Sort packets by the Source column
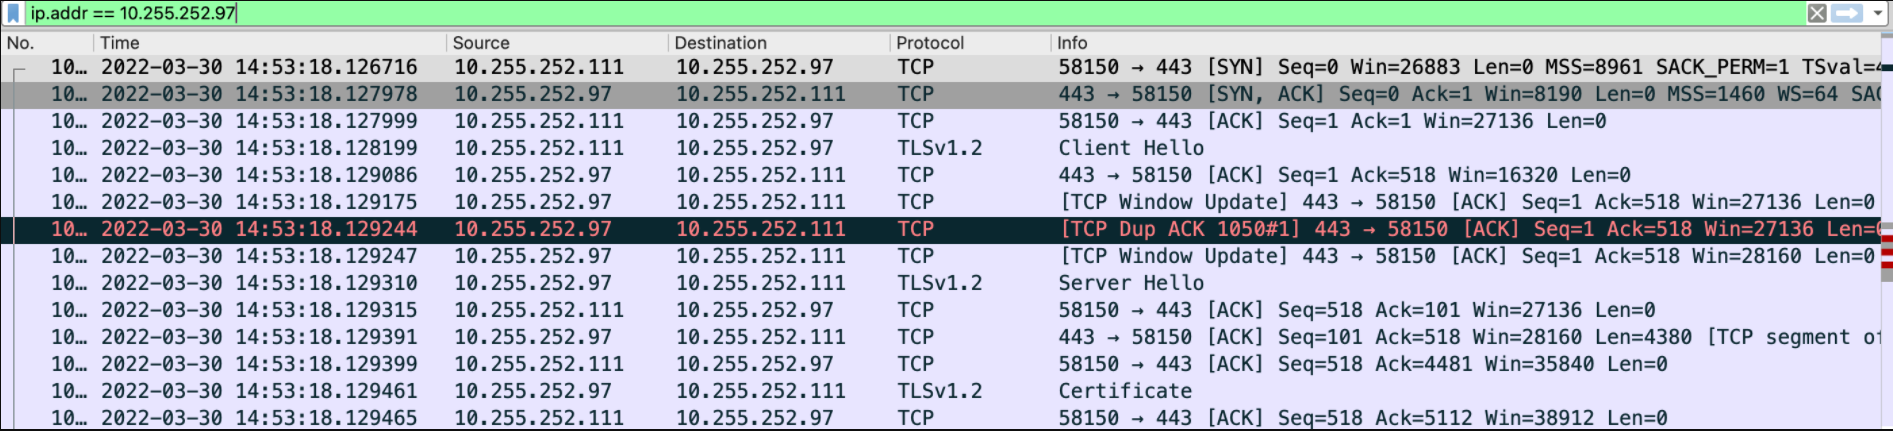This screenshot has width=1893, height=431. click(x=557, y=43)
